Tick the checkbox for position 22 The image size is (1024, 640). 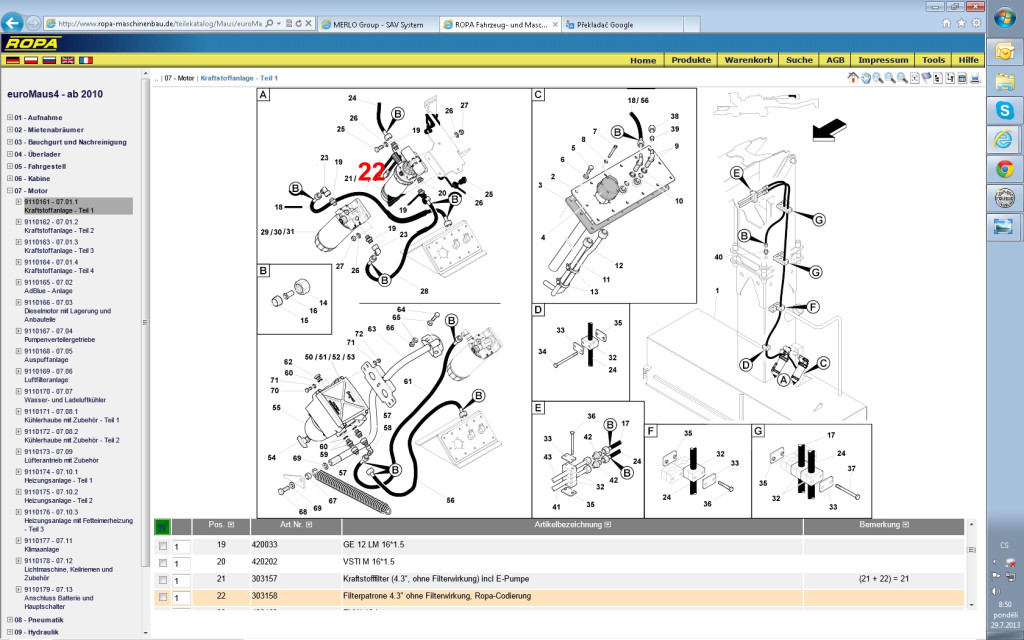point(163,596)
